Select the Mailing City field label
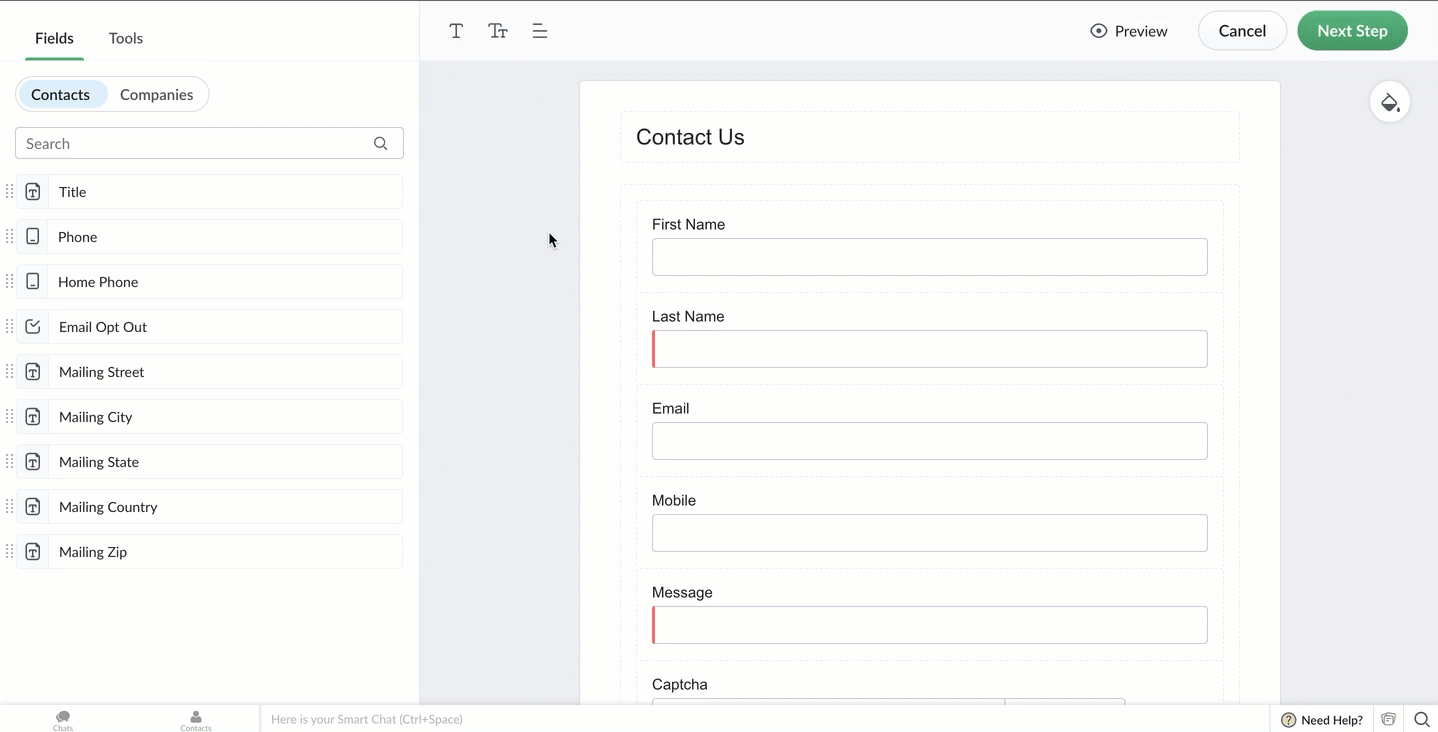Viewport: 1438px width, 732px height. (x=95, y=417)
